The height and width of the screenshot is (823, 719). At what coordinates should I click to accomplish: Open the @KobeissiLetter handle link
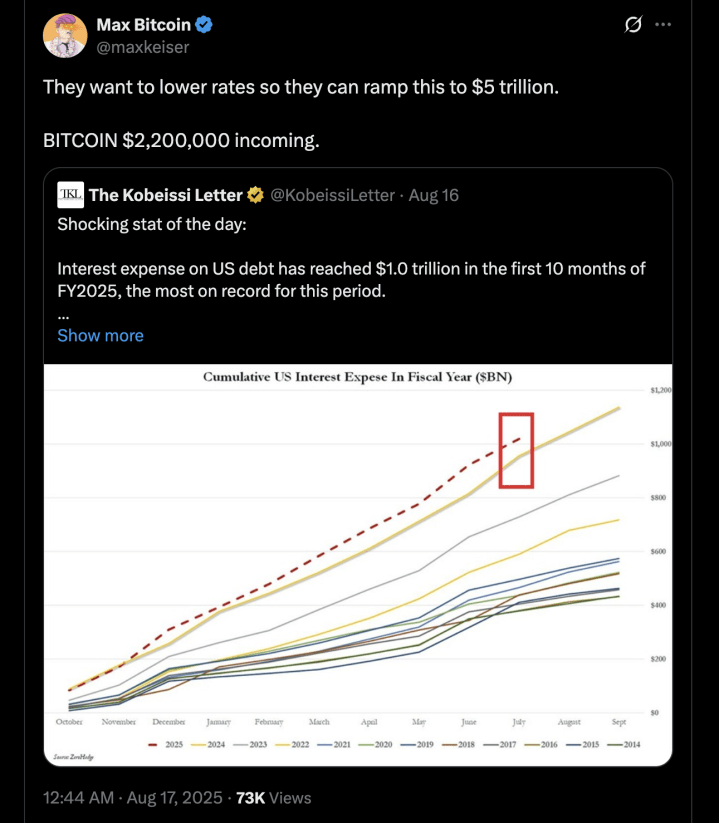332,195
